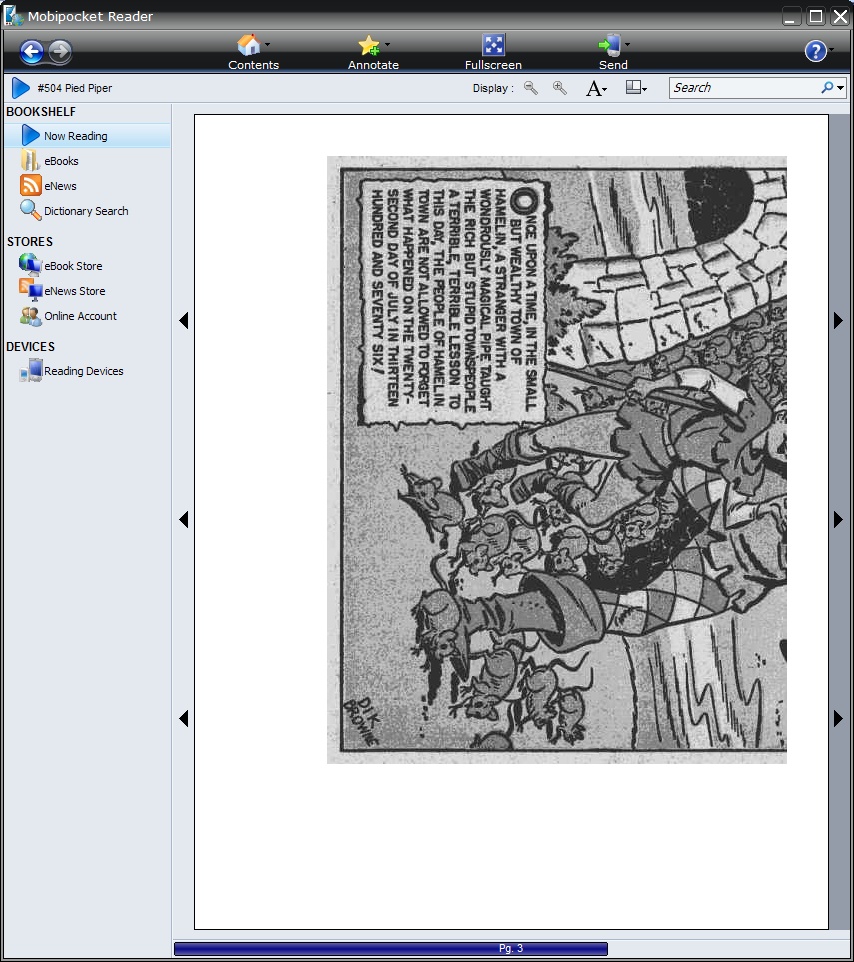Expand the font size dropdown
Image resolution: width=854 pixels, height=962 pixels.
(597, 89)
